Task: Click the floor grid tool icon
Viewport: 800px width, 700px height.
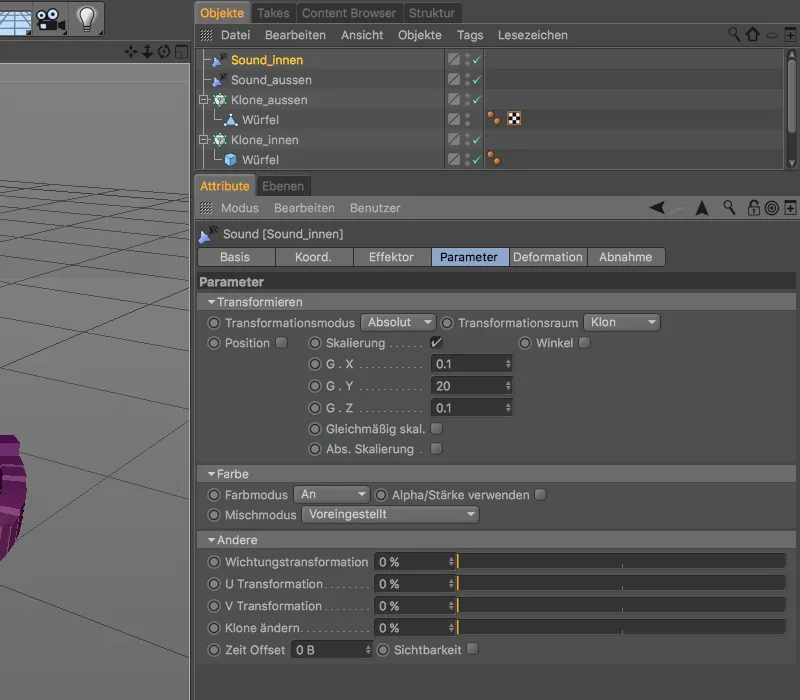Action: click(x=14, y=19)
